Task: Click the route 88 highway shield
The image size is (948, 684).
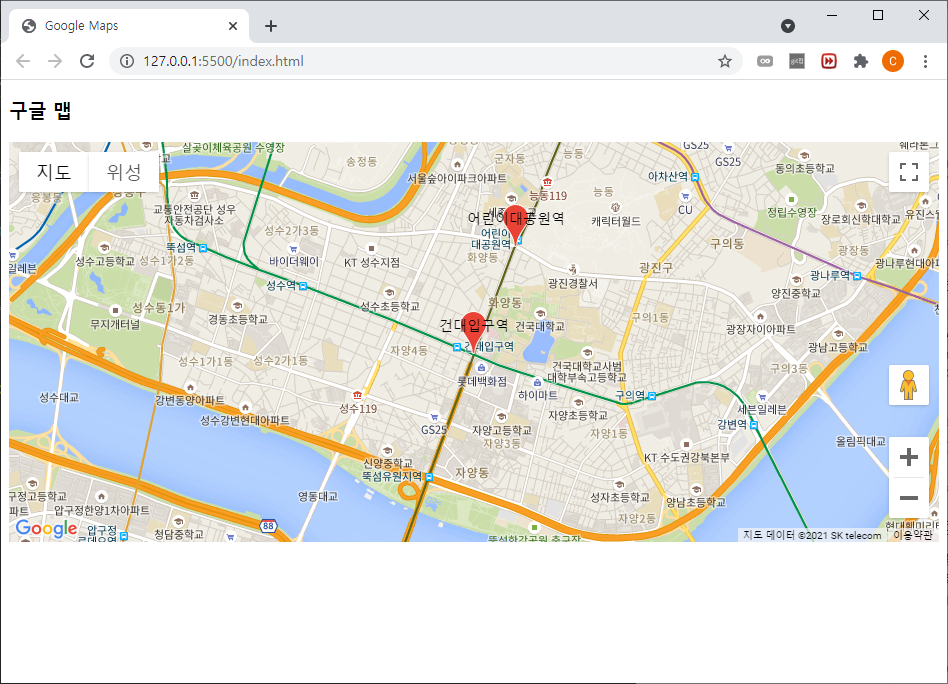Action: tap(268, 526)
